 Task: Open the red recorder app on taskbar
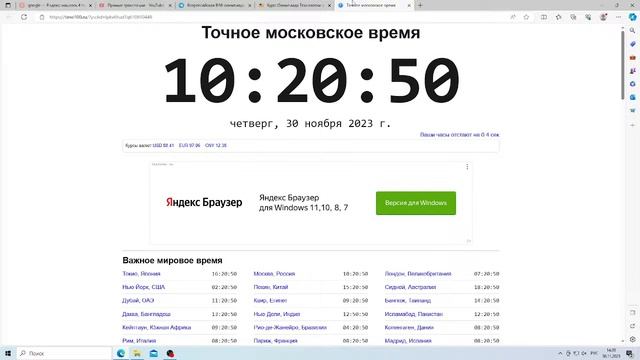[x=170, y=353]
